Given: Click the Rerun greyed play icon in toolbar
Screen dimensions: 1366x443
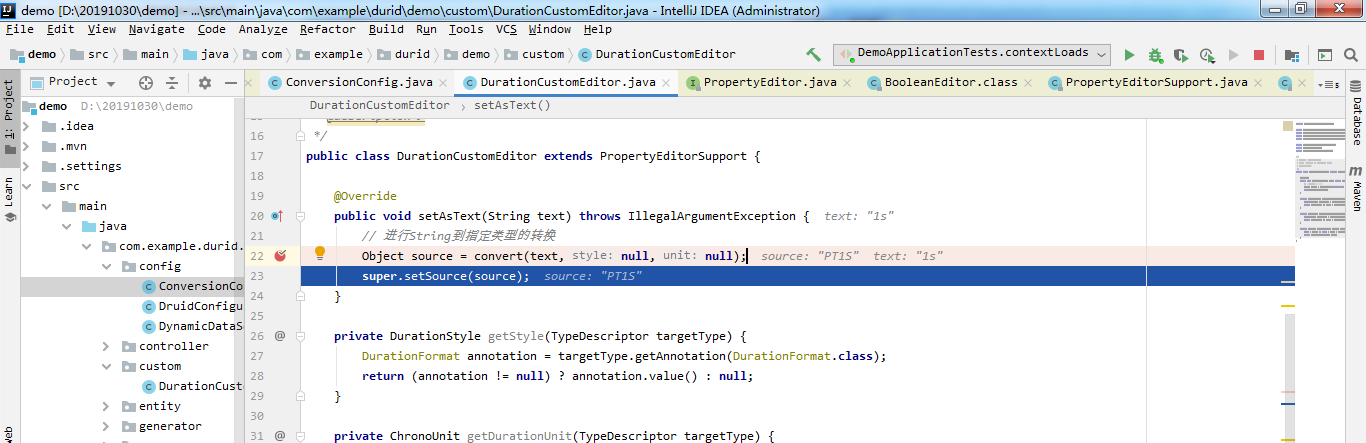Looking at the screenshot, I should [x=1233, y=55].
